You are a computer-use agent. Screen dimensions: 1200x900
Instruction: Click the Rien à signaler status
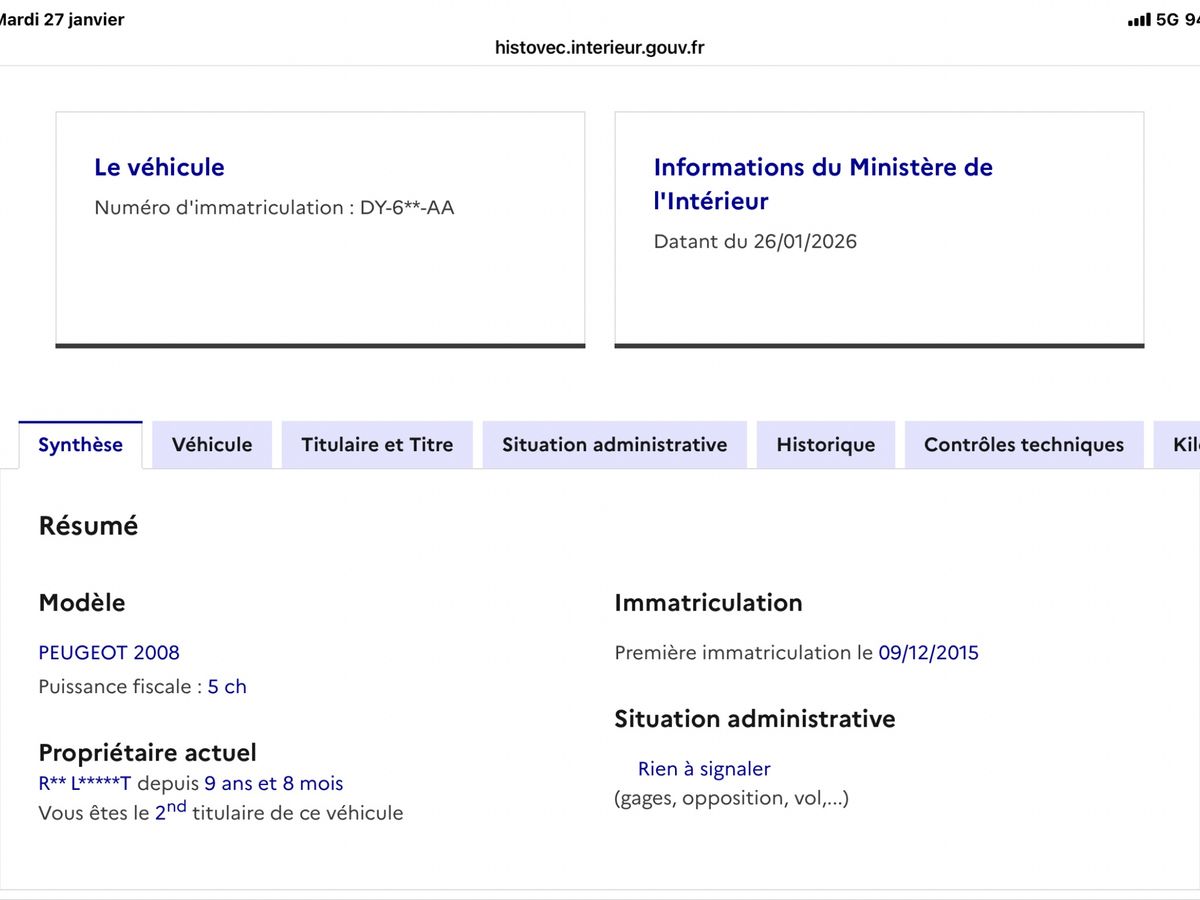click(x=704, y=769)
